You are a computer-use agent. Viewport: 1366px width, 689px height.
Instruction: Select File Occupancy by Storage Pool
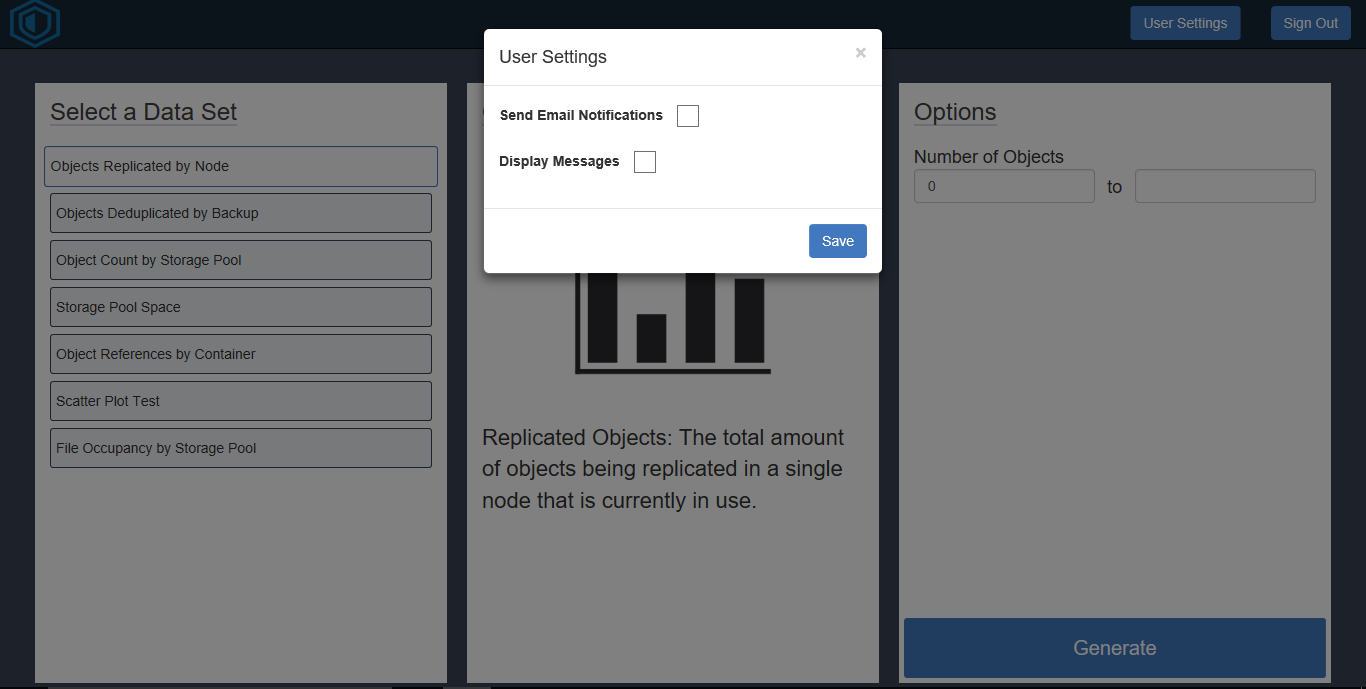(x=241, y=448)
